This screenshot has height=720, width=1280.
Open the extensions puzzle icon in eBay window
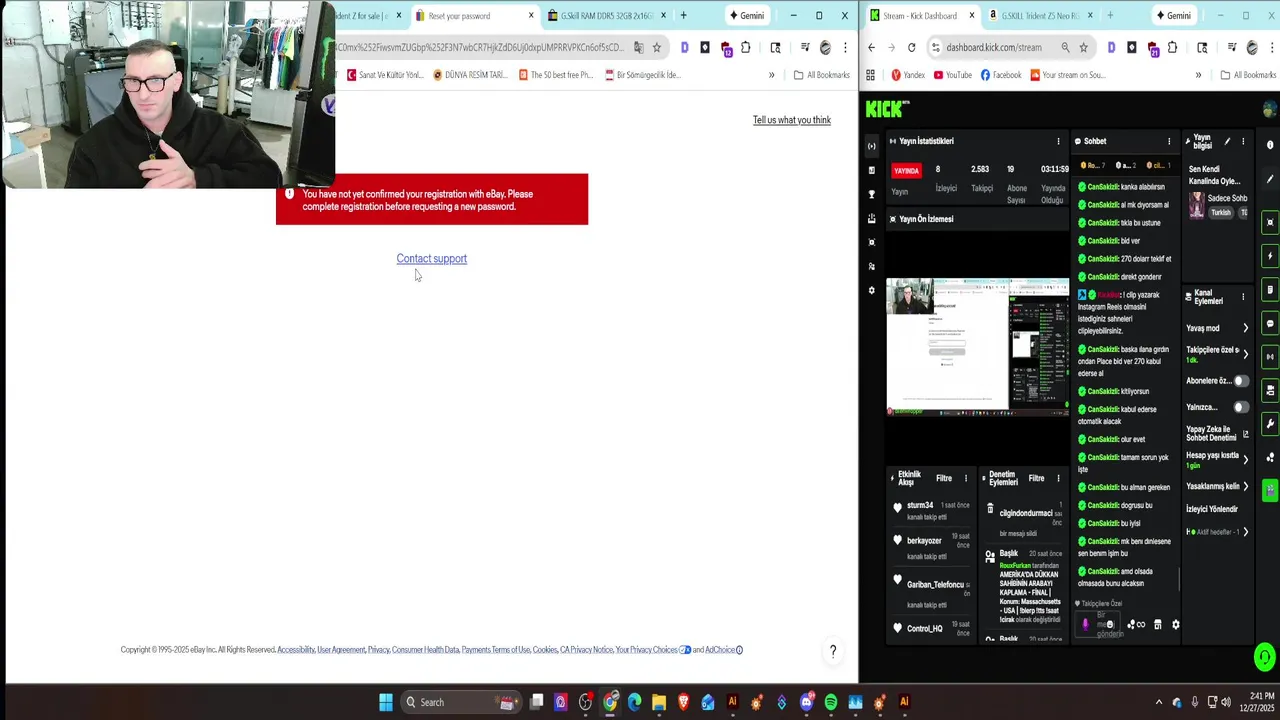[745, 47]
